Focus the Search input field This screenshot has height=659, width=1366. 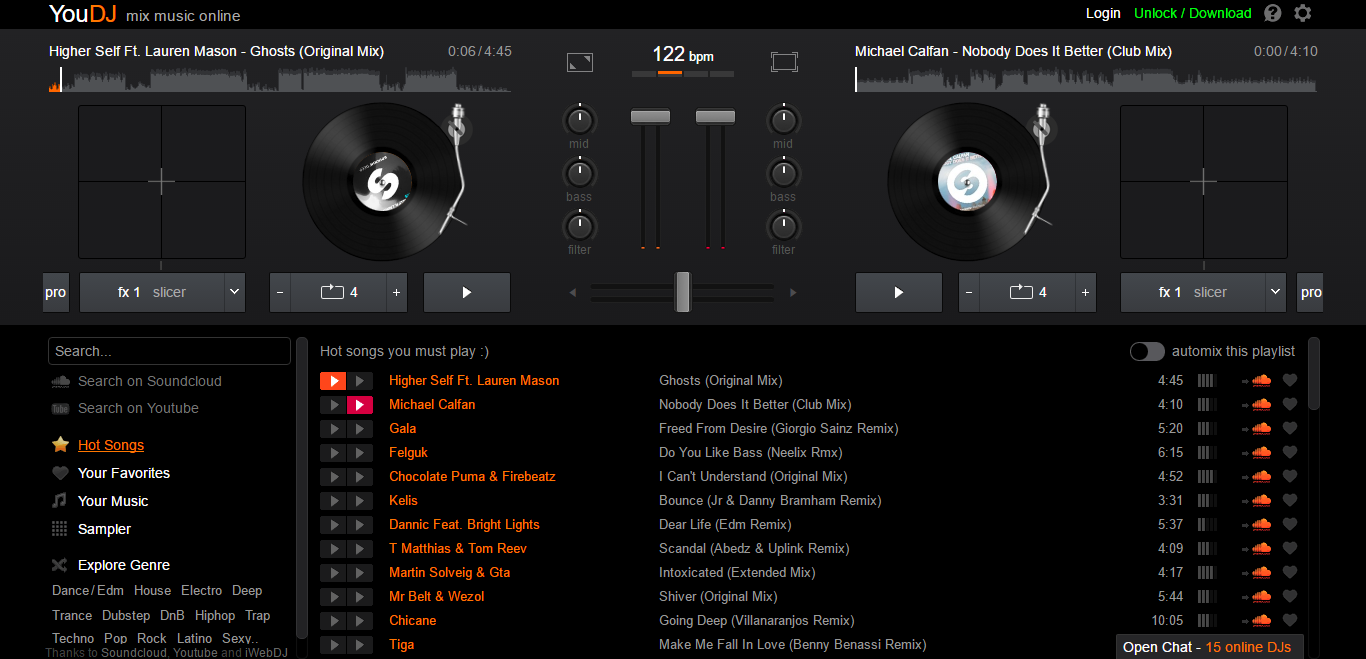tap(169, 351)
